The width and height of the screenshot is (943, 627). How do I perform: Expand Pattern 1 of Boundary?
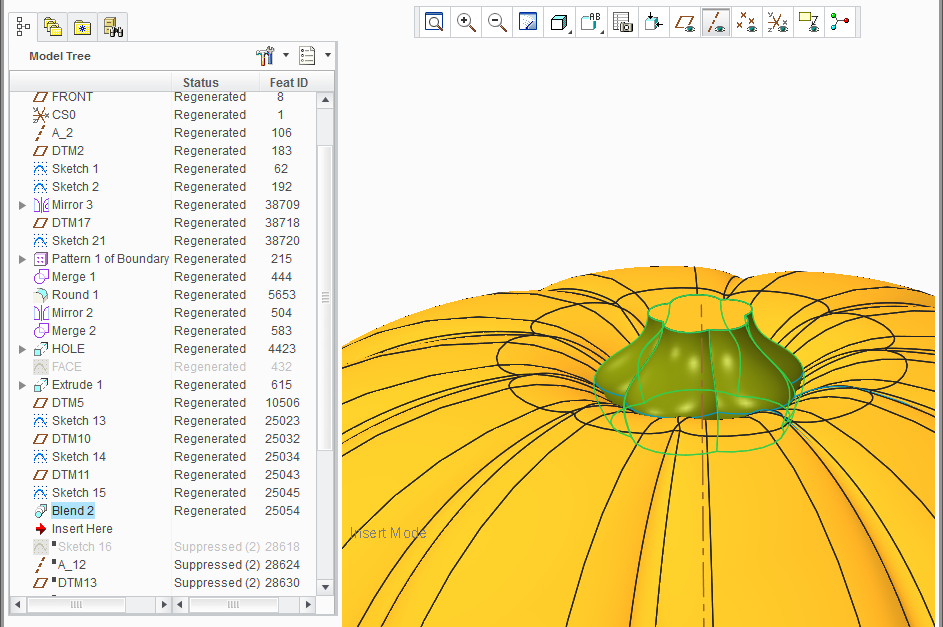coord(22,259)
